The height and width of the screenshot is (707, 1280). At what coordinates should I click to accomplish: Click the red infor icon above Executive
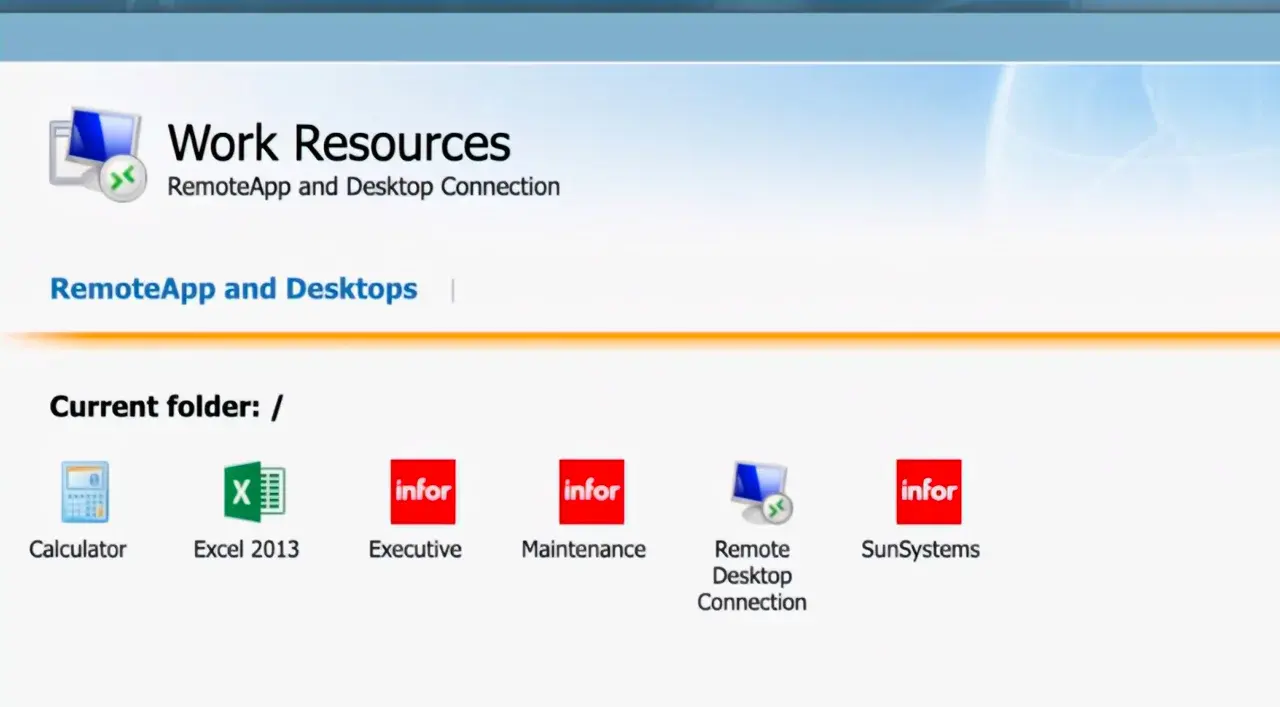click(422, 492)
